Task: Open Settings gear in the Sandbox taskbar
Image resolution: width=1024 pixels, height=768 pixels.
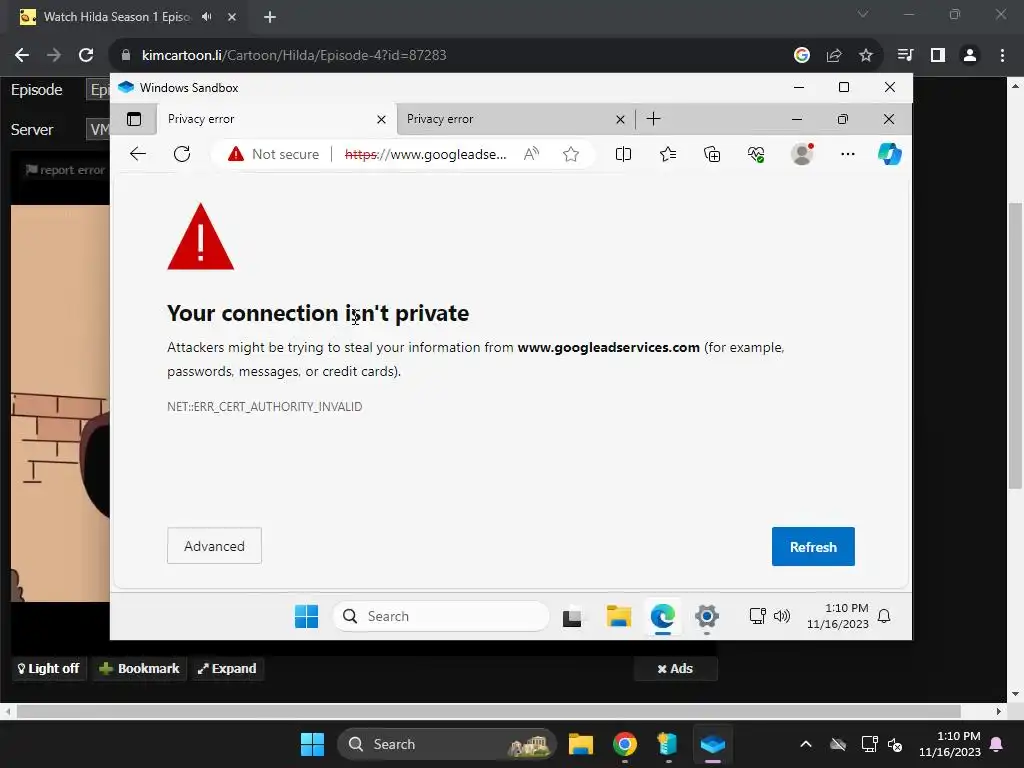Action: 707,616
